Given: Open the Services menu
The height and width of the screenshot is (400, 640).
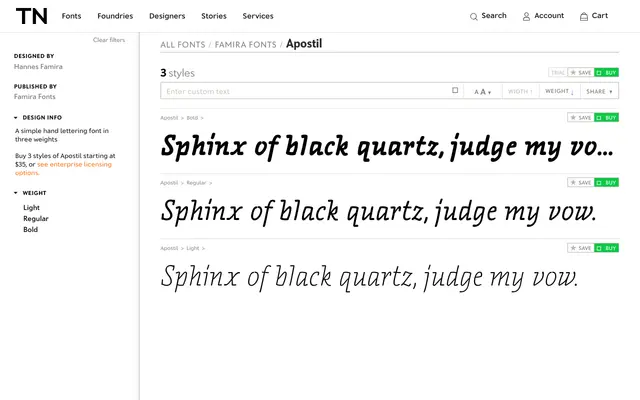Looking at the screenshot, I should pyautogui.click(x=258, y=16).
